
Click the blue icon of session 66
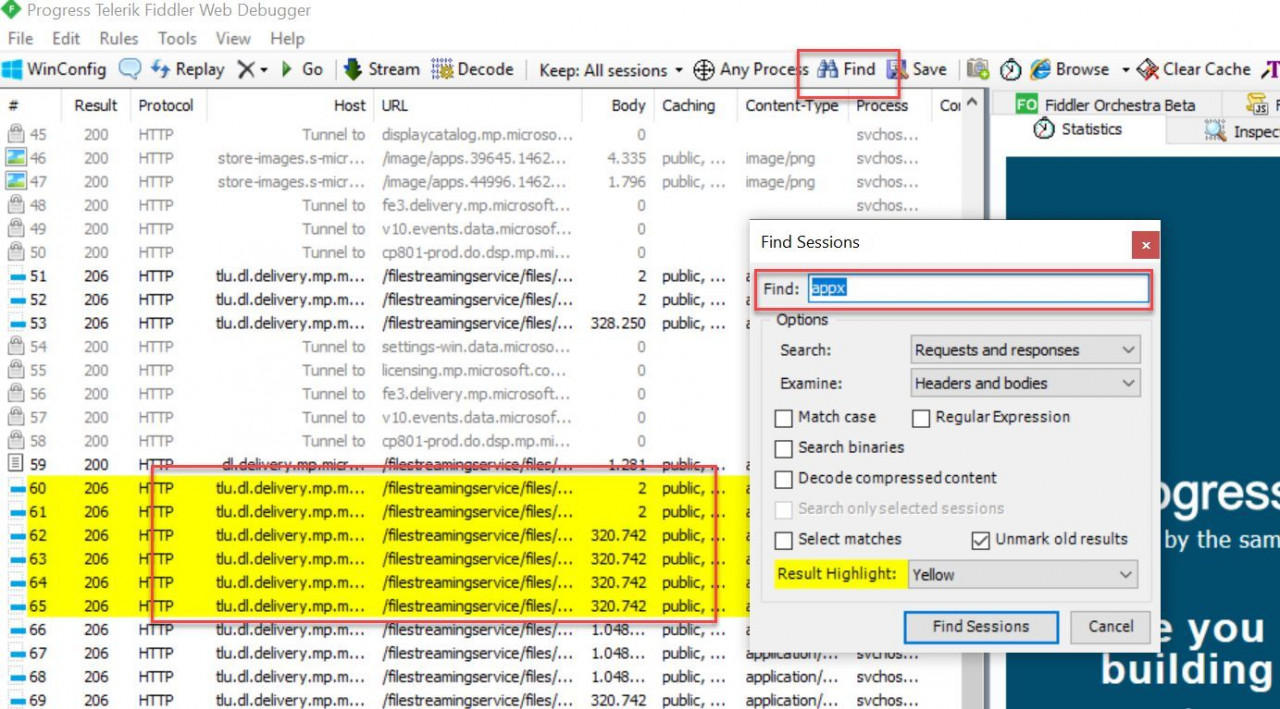15,630
